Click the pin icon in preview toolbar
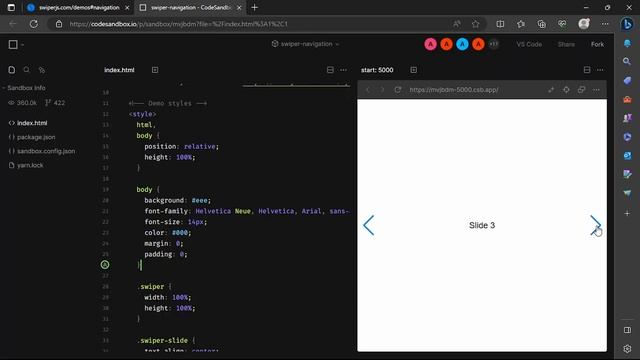The height and width of the screenshot is (360, 640). click(x=551, y=89)
